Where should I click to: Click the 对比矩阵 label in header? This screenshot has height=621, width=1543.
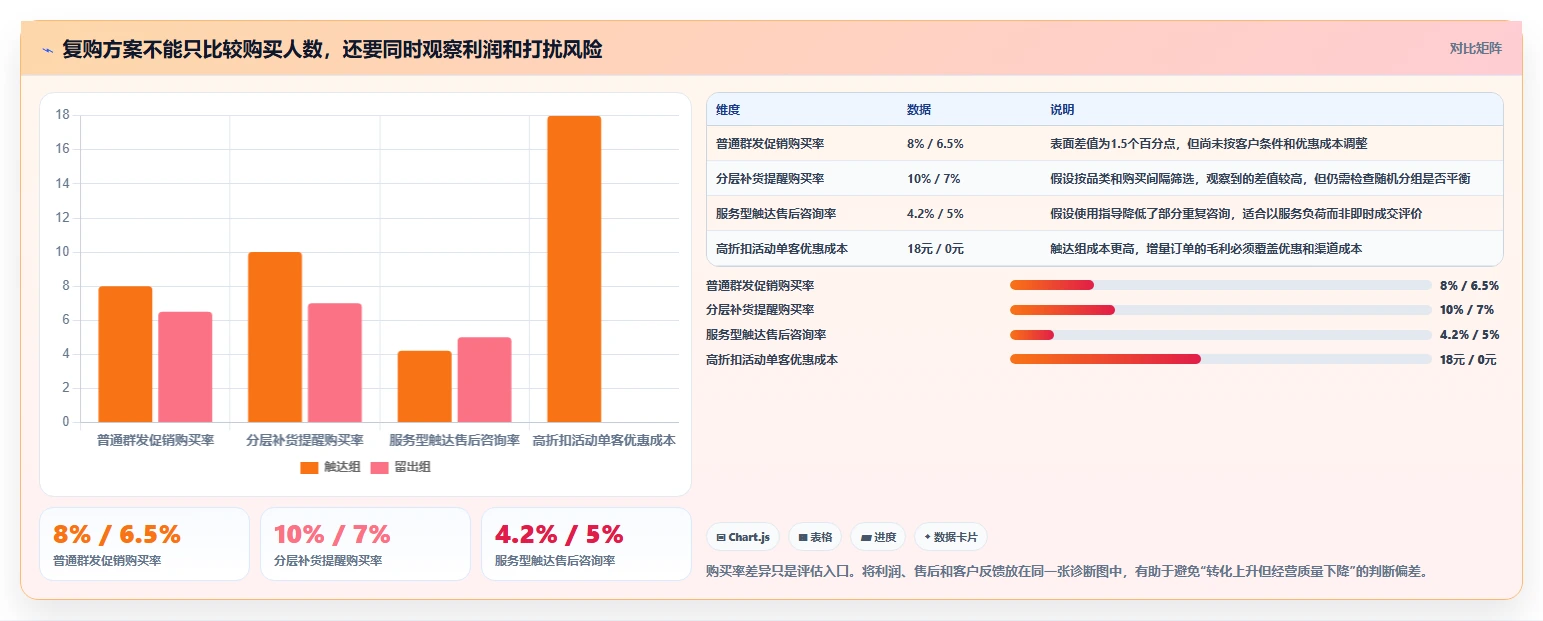(x=1476, y=48)
